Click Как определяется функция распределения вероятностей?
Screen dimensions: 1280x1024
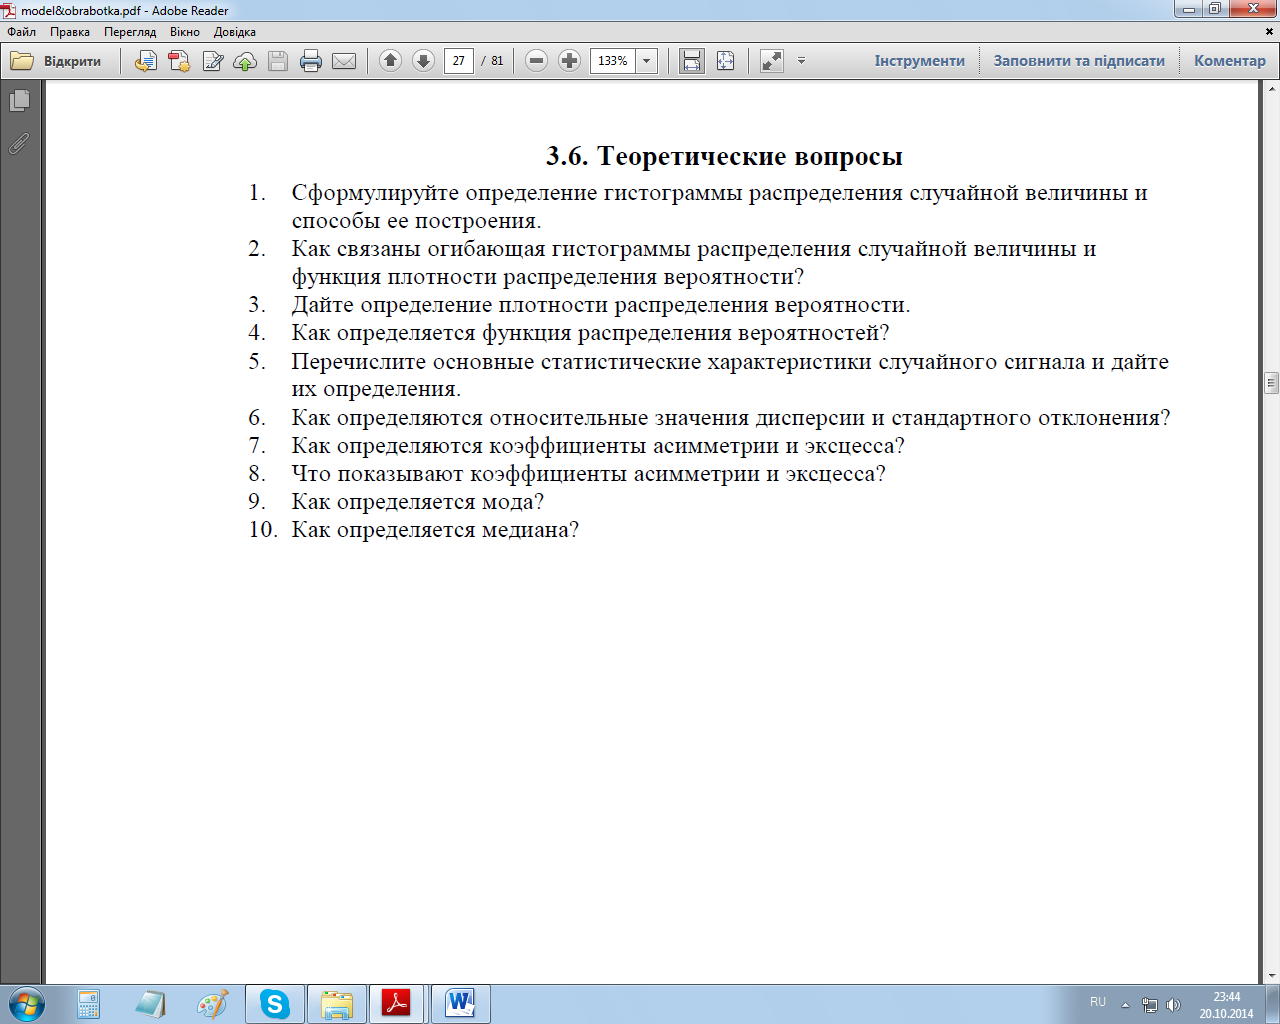click(590, 333)
